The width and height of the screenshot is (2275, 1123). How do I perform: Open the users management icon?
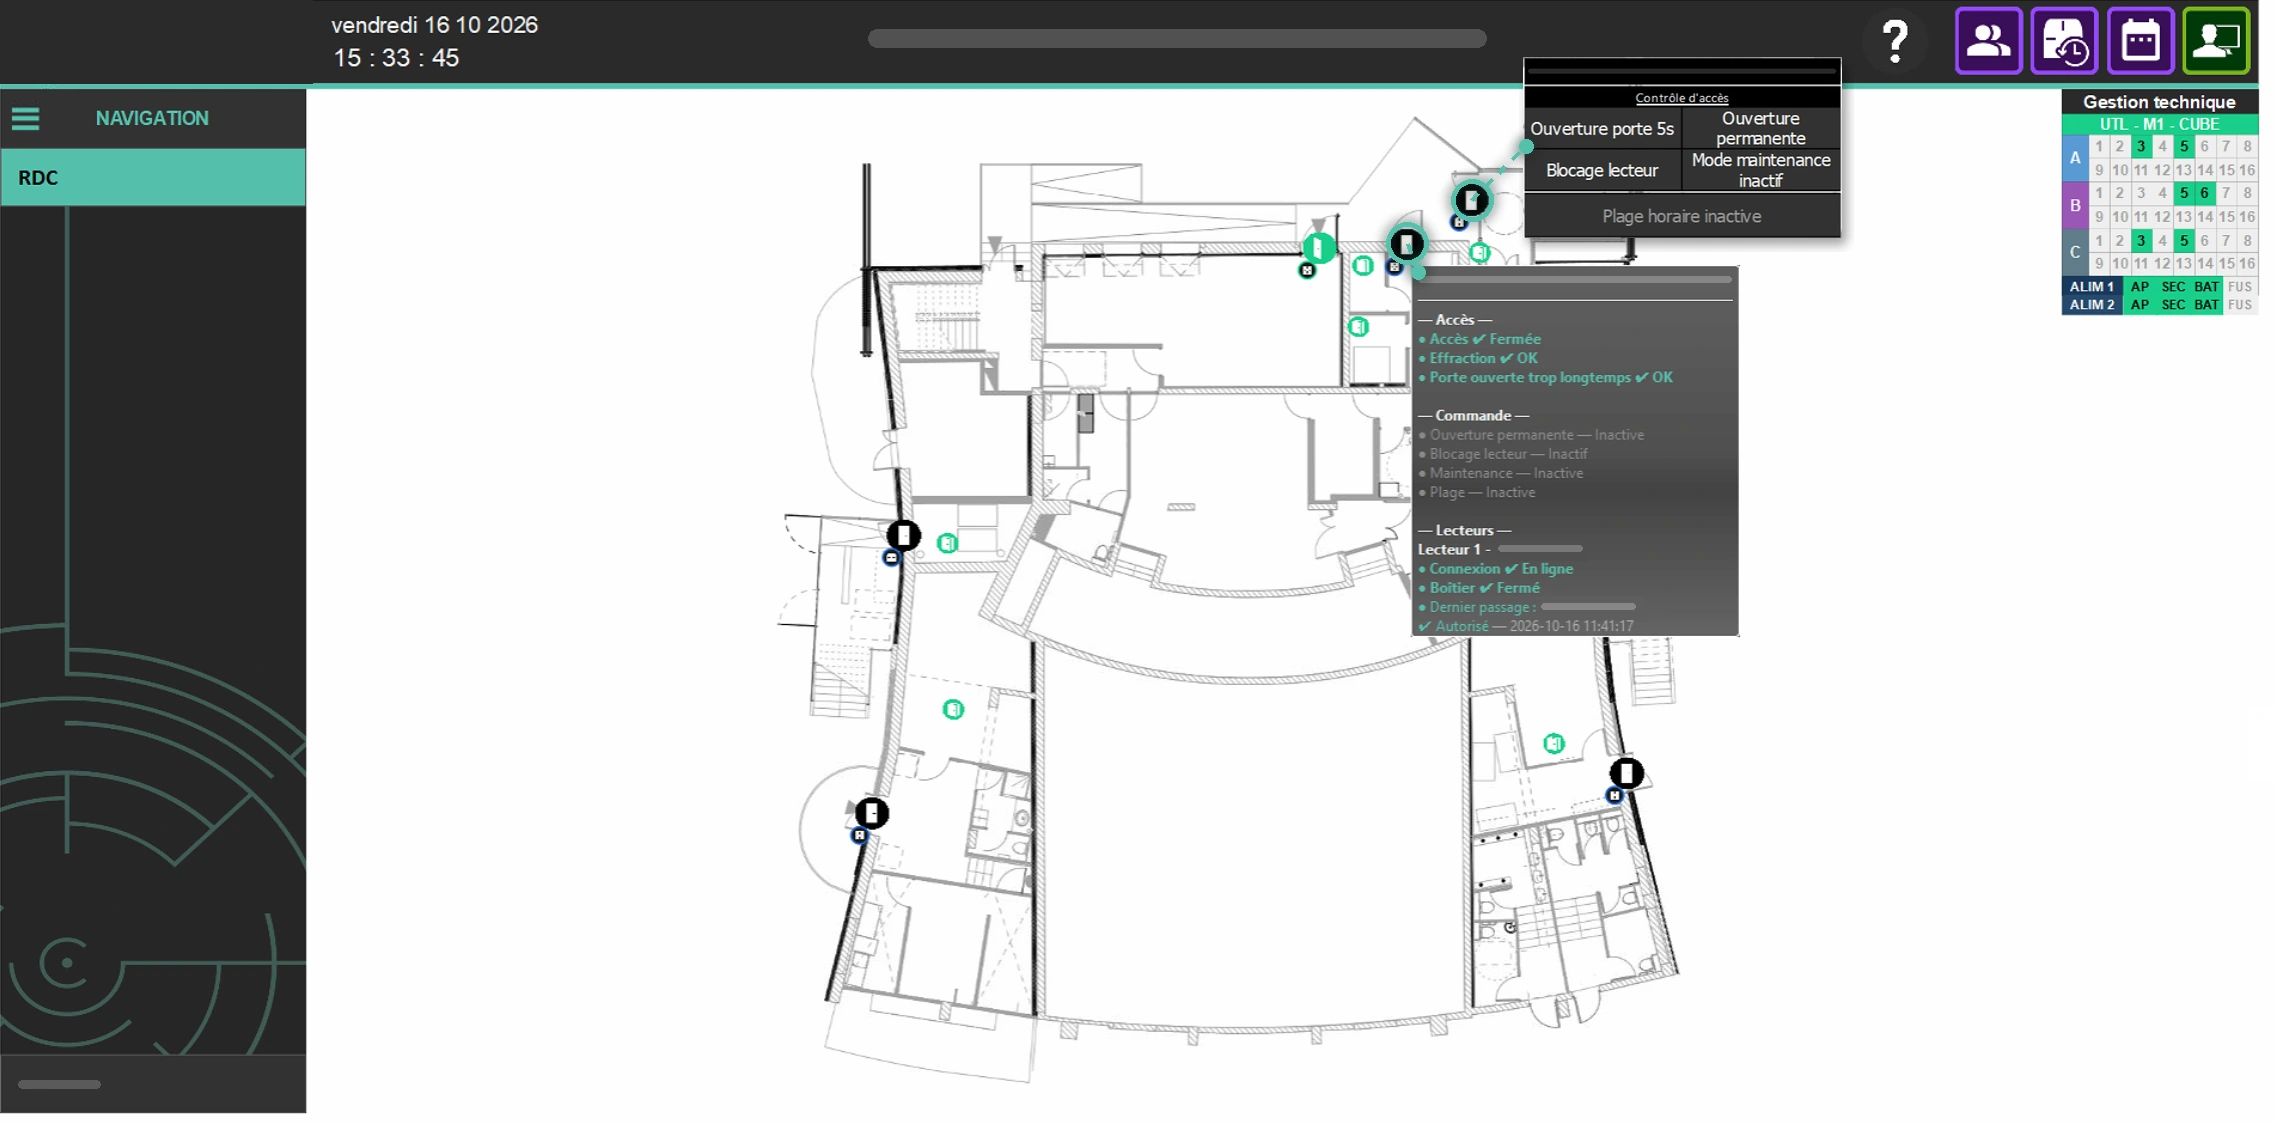1988,41
